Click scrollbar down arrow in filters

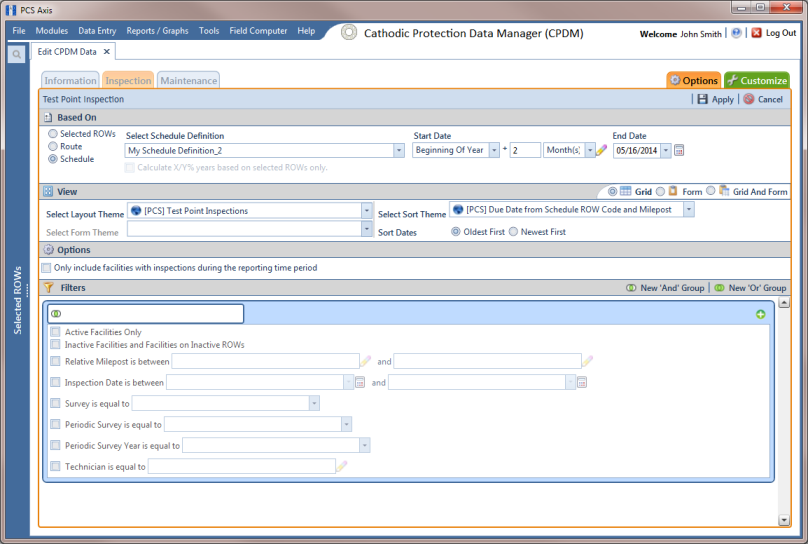click(x=784, y=520)
